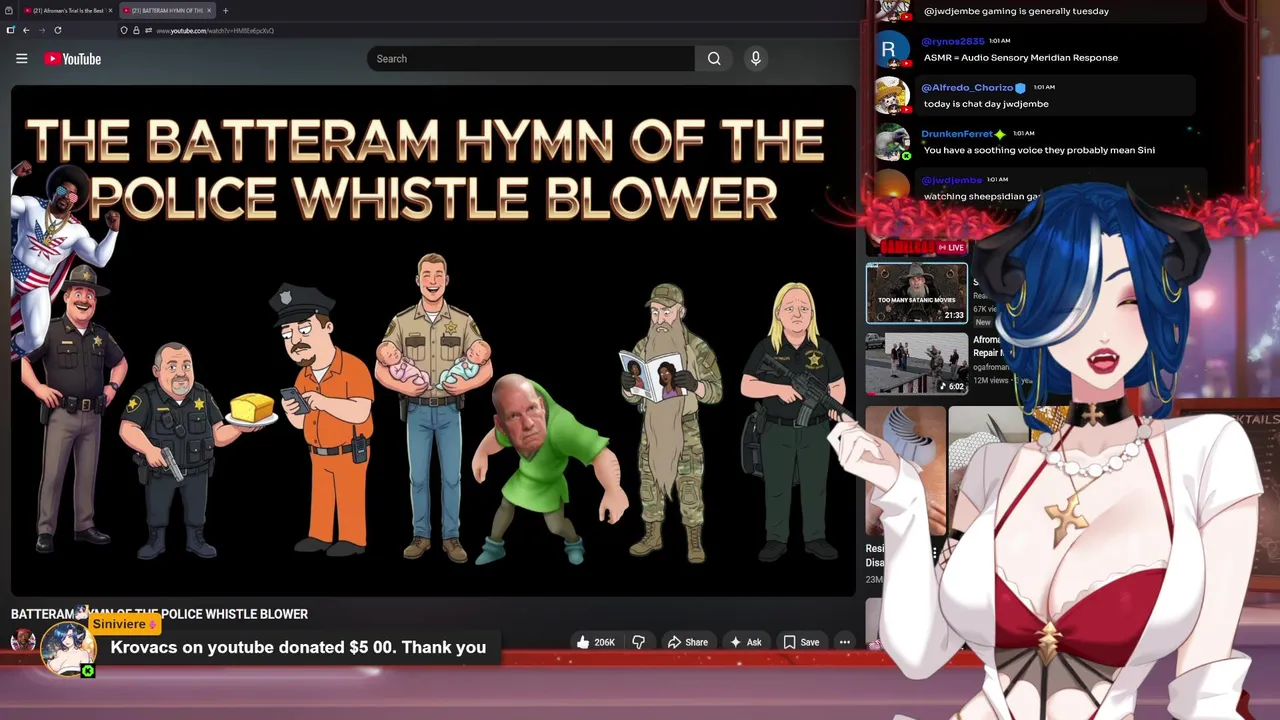
Task: Click the youtube.com URL address bar
Action: (x=215, y=30)
